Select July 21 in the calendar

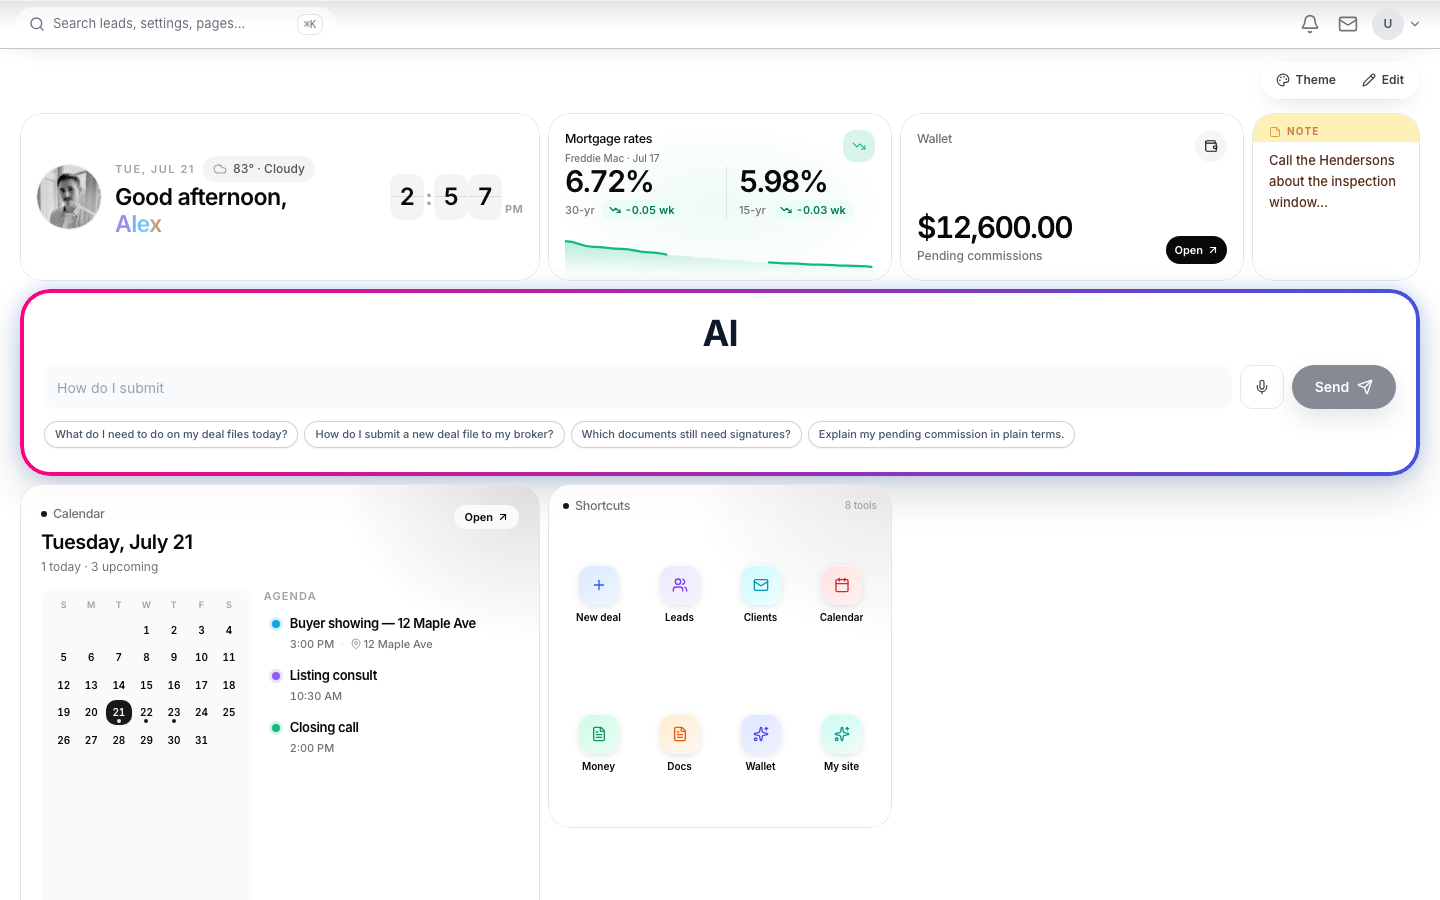coord(119,712)
